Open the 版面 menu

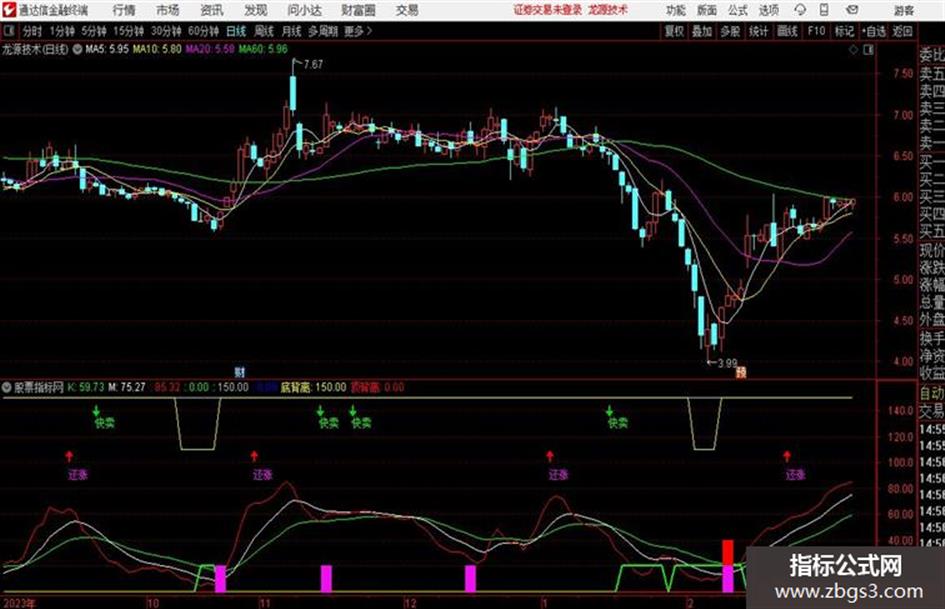coord(707,10)
